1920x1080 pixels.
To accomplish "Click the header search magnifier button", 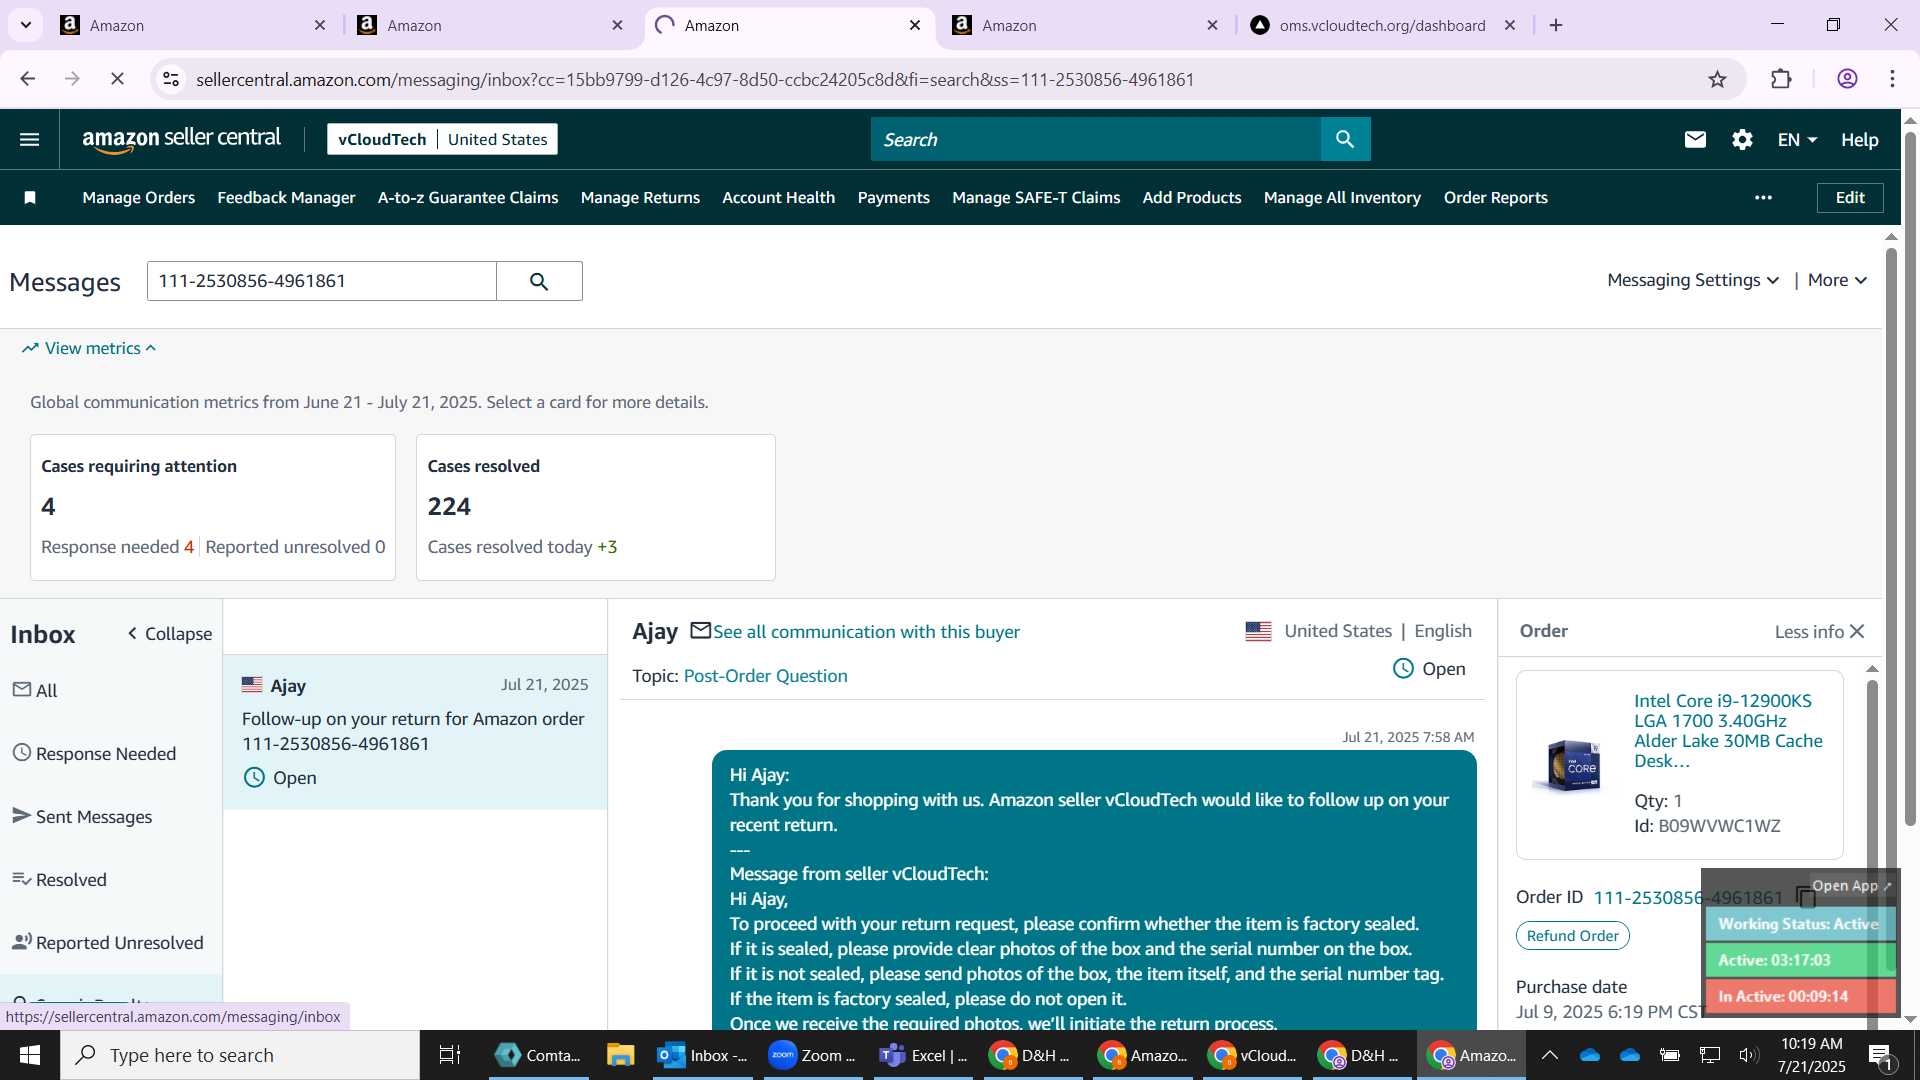I will pos(1345,139).
